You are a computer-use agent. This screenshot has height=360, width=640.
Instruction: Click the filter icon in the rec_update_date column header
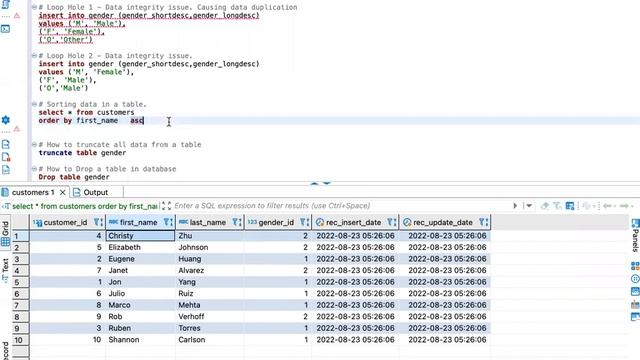coord(483,222)
